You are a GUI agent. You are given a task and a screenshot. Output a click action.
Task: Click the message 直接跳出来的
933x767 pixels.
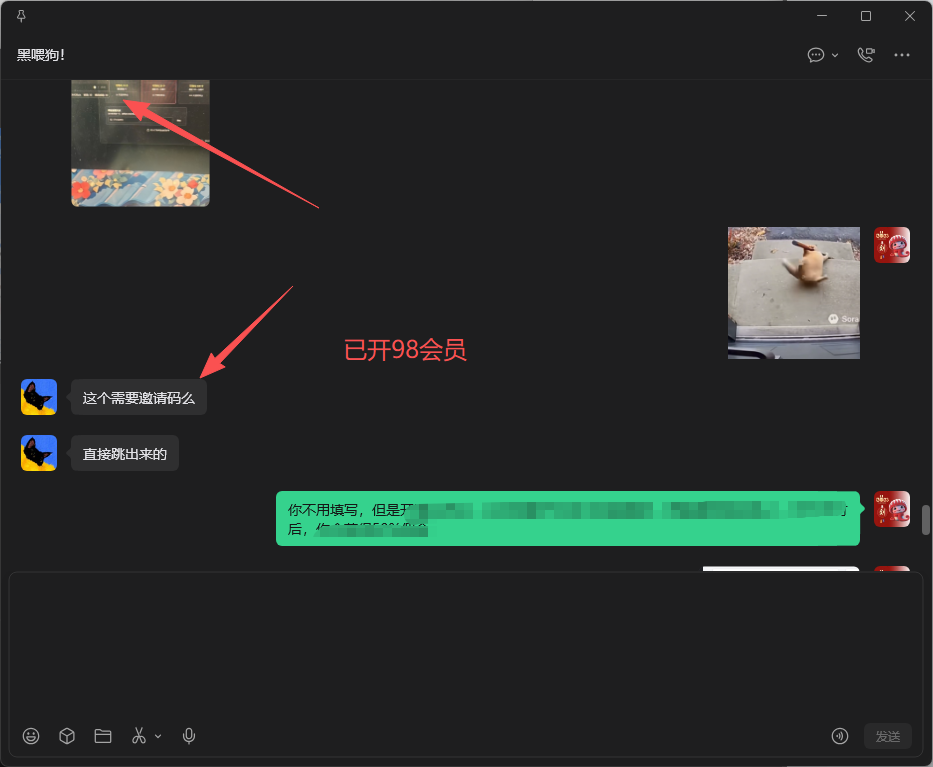[125, 454]
